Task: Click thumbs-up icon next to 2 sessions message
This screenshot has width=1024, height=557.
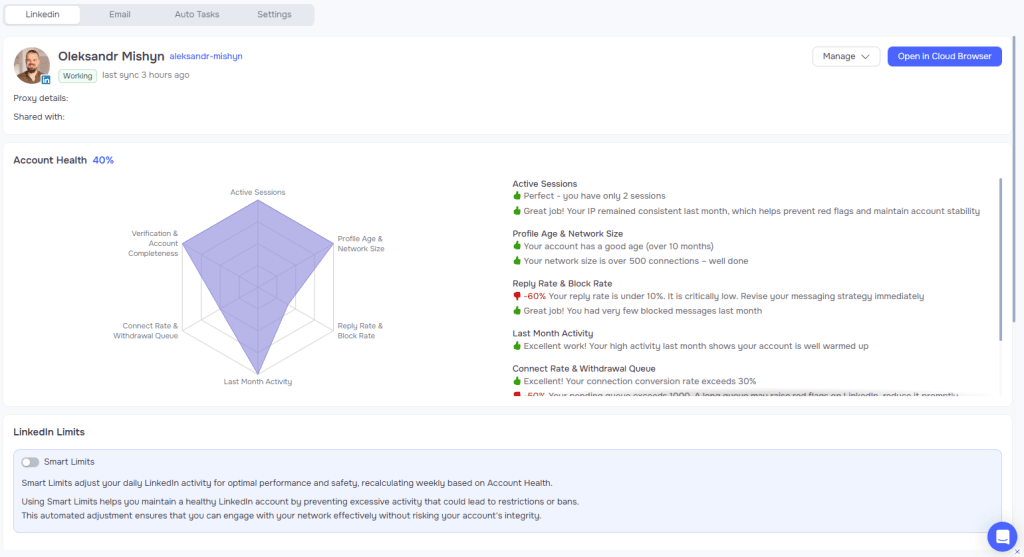Action: point(517,196)
